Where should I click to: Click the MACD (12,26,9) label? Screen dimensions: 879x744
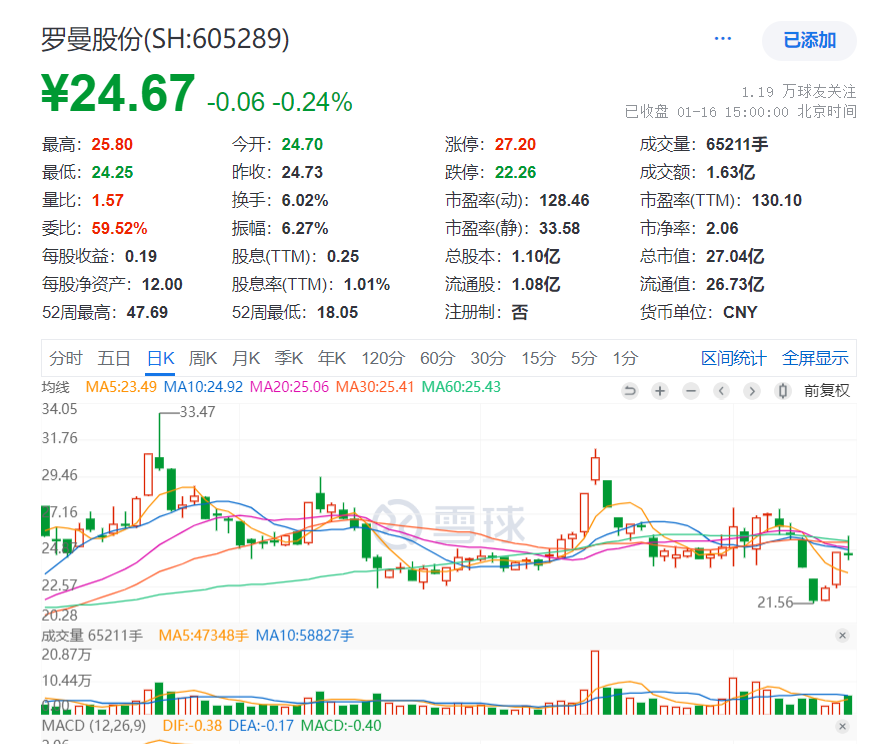point(94,726)
